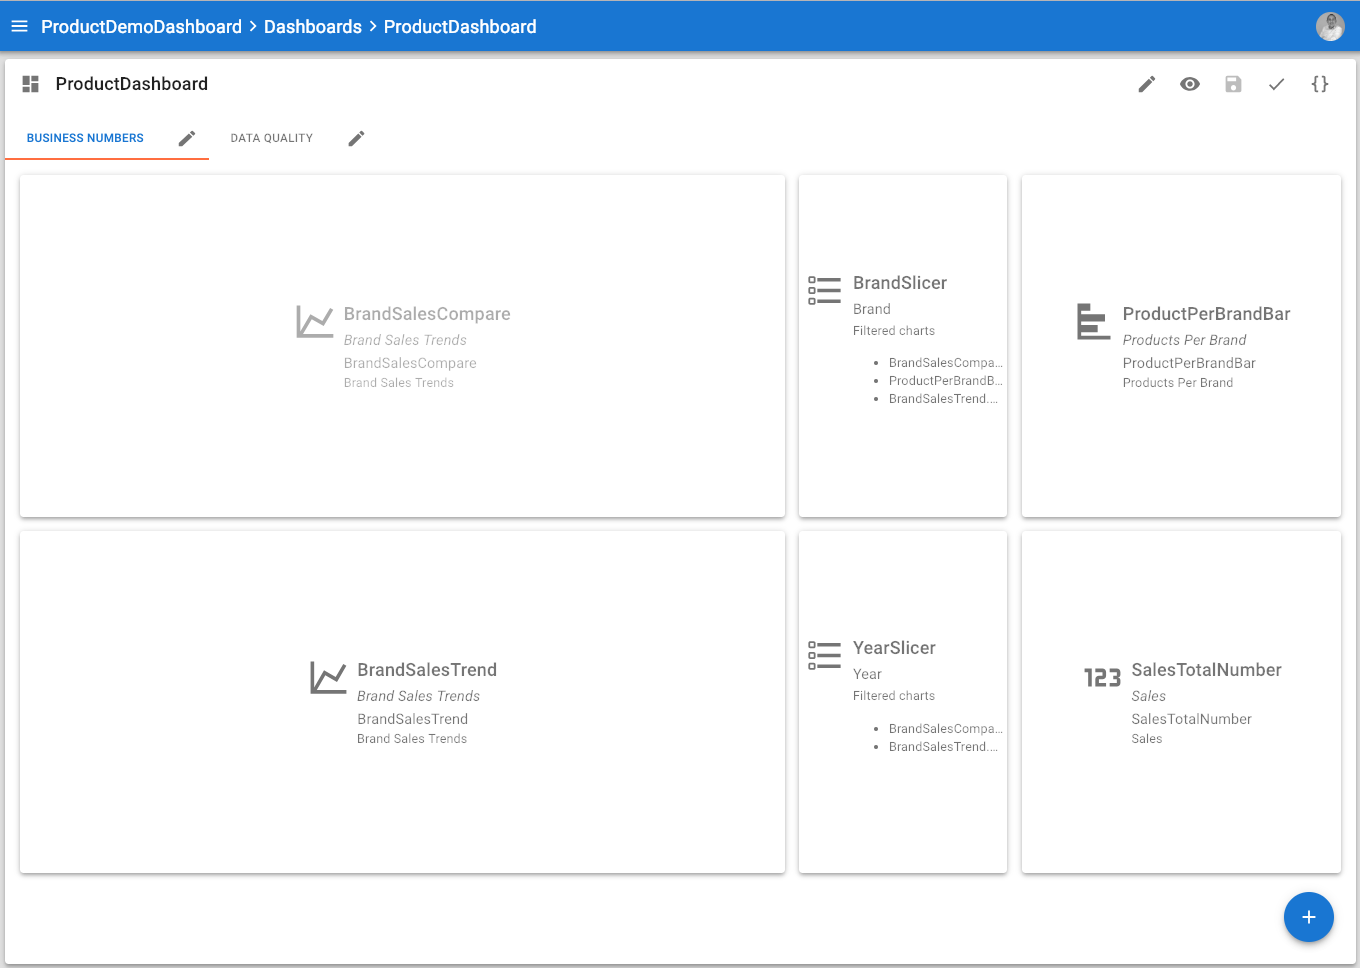1360x968 pixels.
Task: Apply changes with the checkmark icon
Action: pos(1276,84)
